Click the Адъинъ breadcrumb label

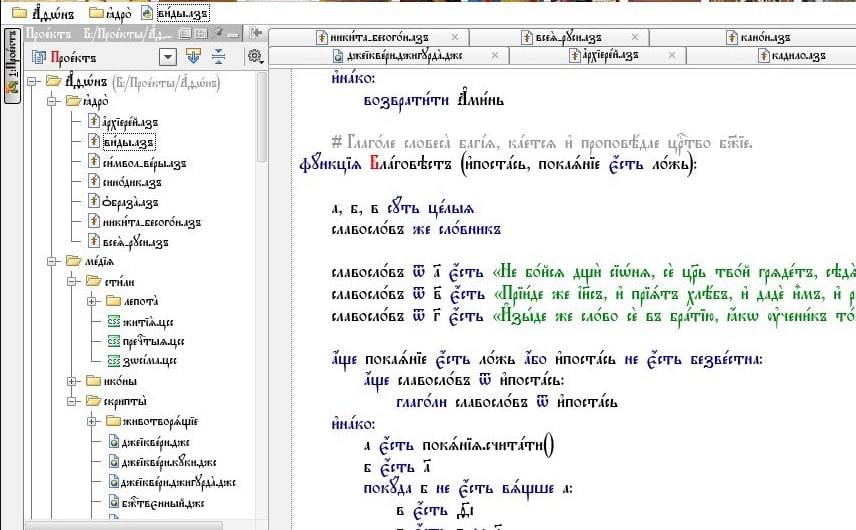coord(52,13)
